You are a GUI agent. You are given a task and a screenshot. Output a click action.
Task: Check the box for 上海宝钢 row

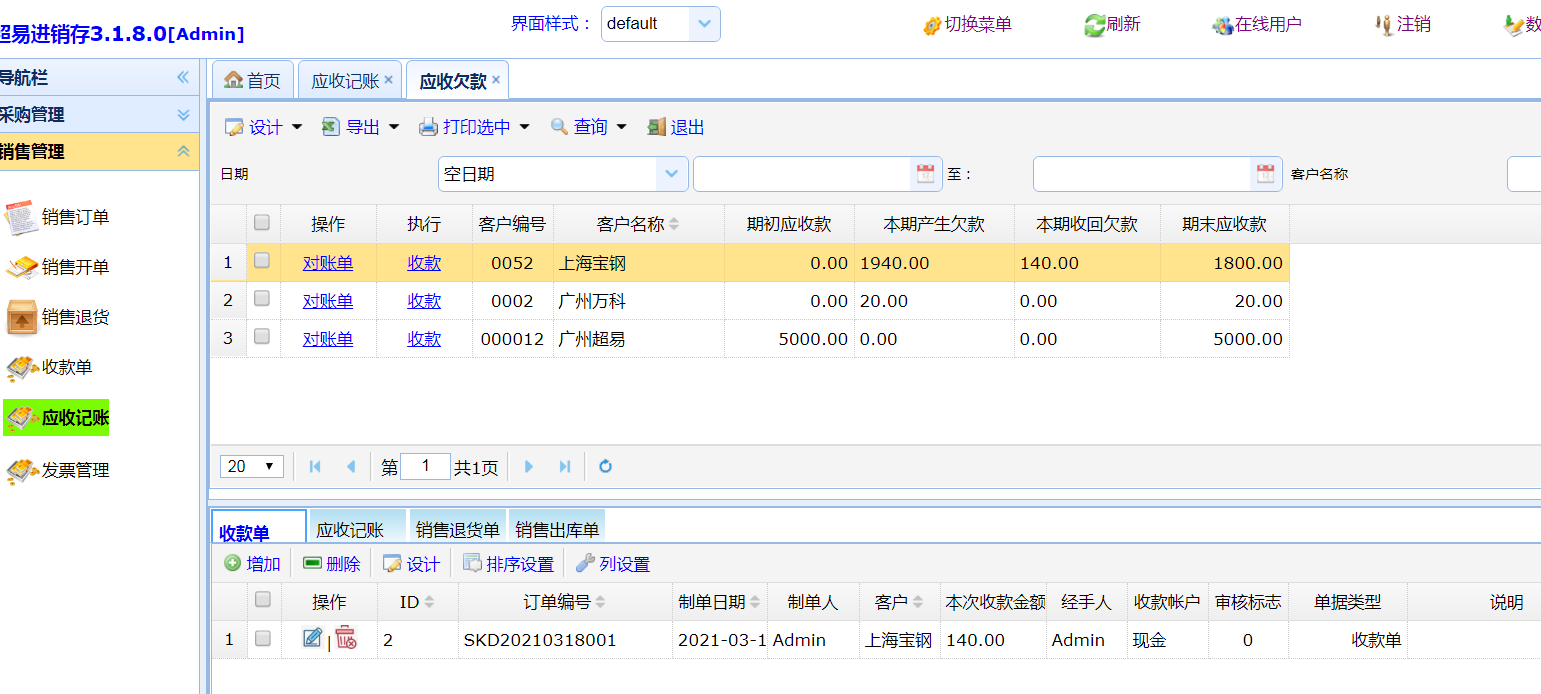point(262,261)
